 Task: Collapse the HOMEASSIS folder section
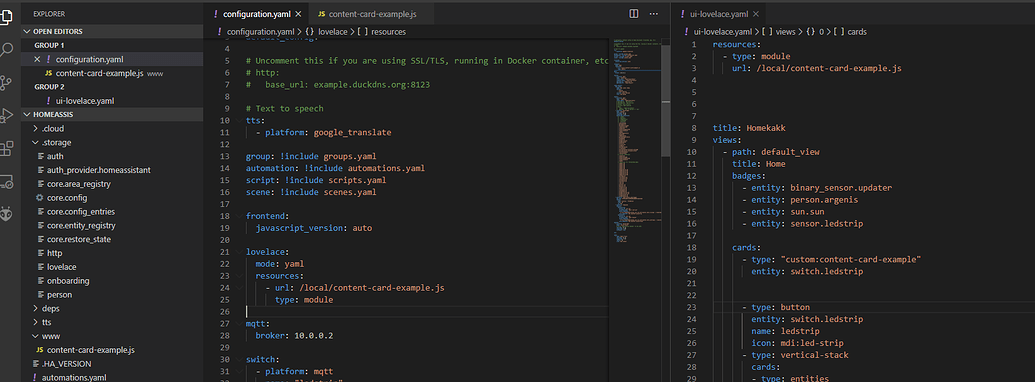click(x=112, y=115)
